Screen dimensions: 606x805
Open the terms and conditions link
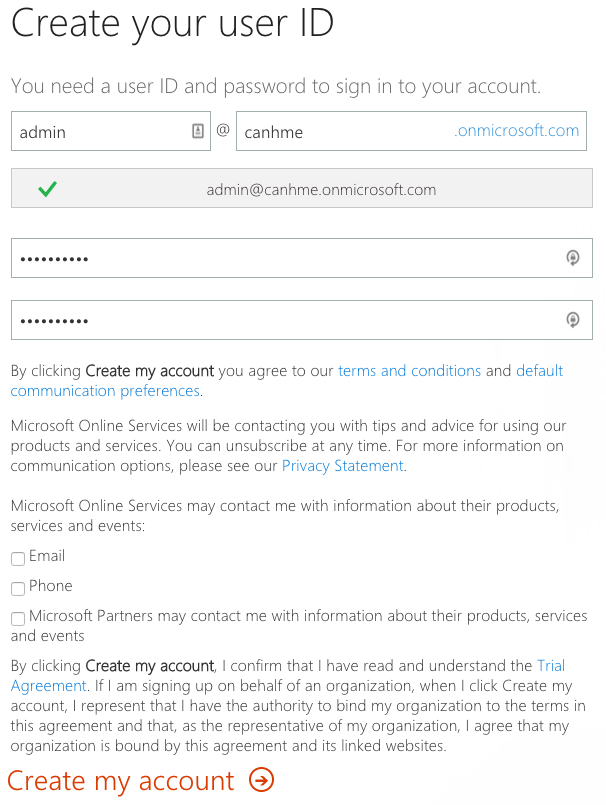[409, 371]
